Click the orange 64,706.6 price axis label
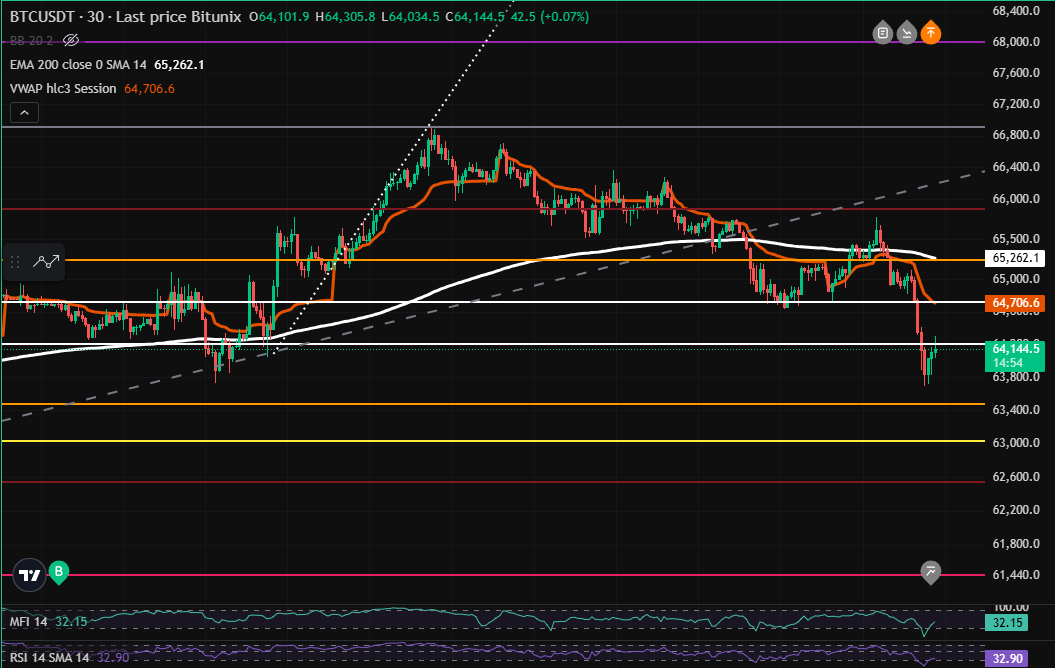Image resolution: width=1055 pixels, height=668 pixels. click(1015, 303)
